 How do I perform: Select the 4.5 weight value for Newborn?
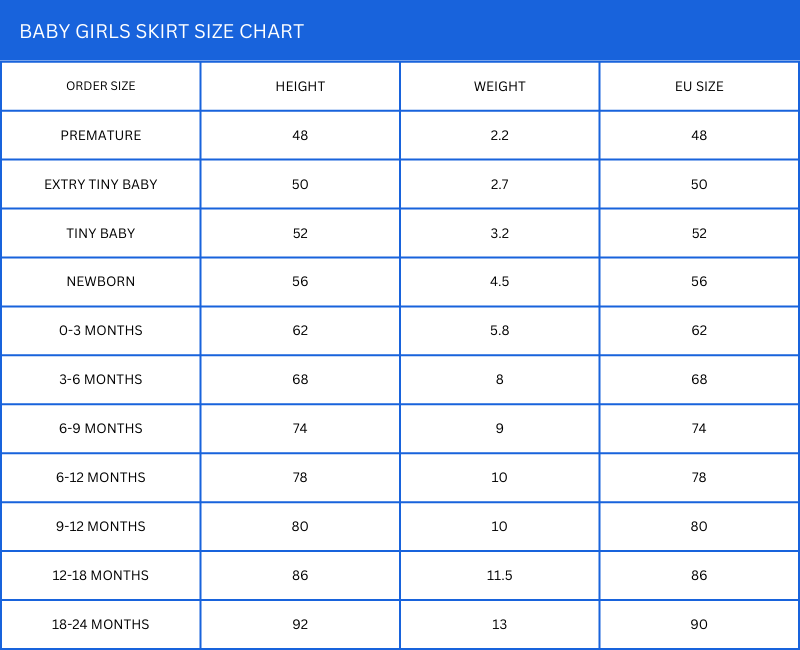point(500,281)
